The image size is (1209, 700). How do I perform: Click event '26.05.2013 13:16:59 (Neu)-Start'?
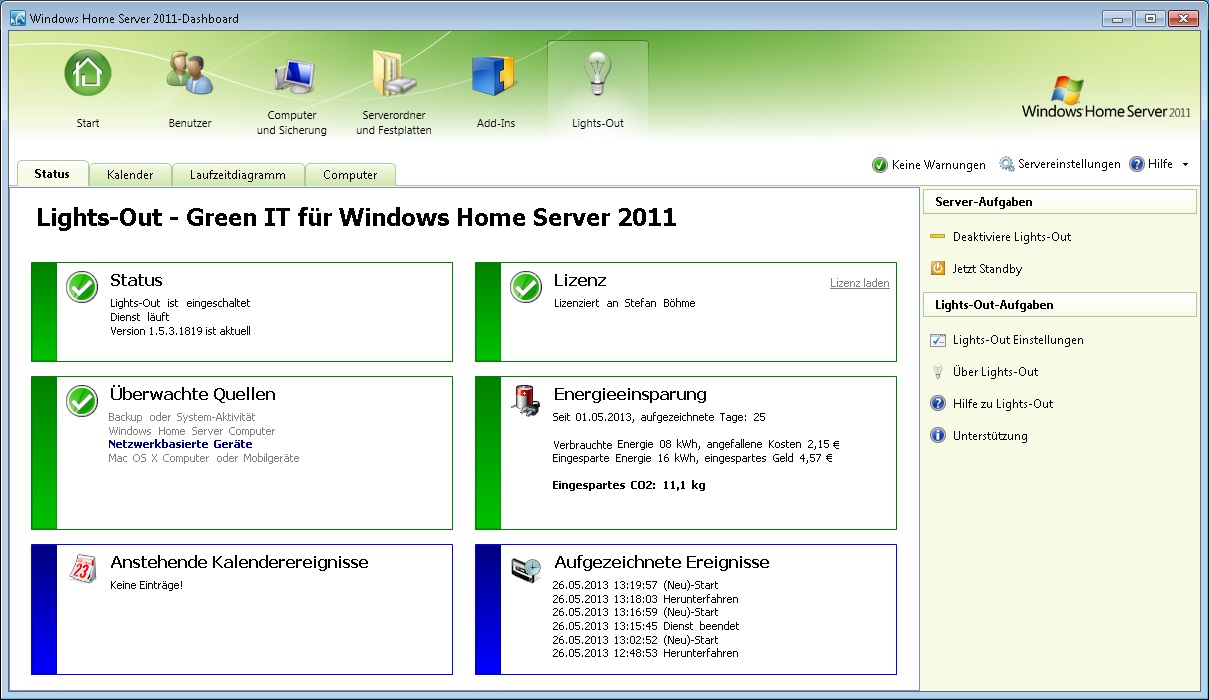tap(635, 612)
